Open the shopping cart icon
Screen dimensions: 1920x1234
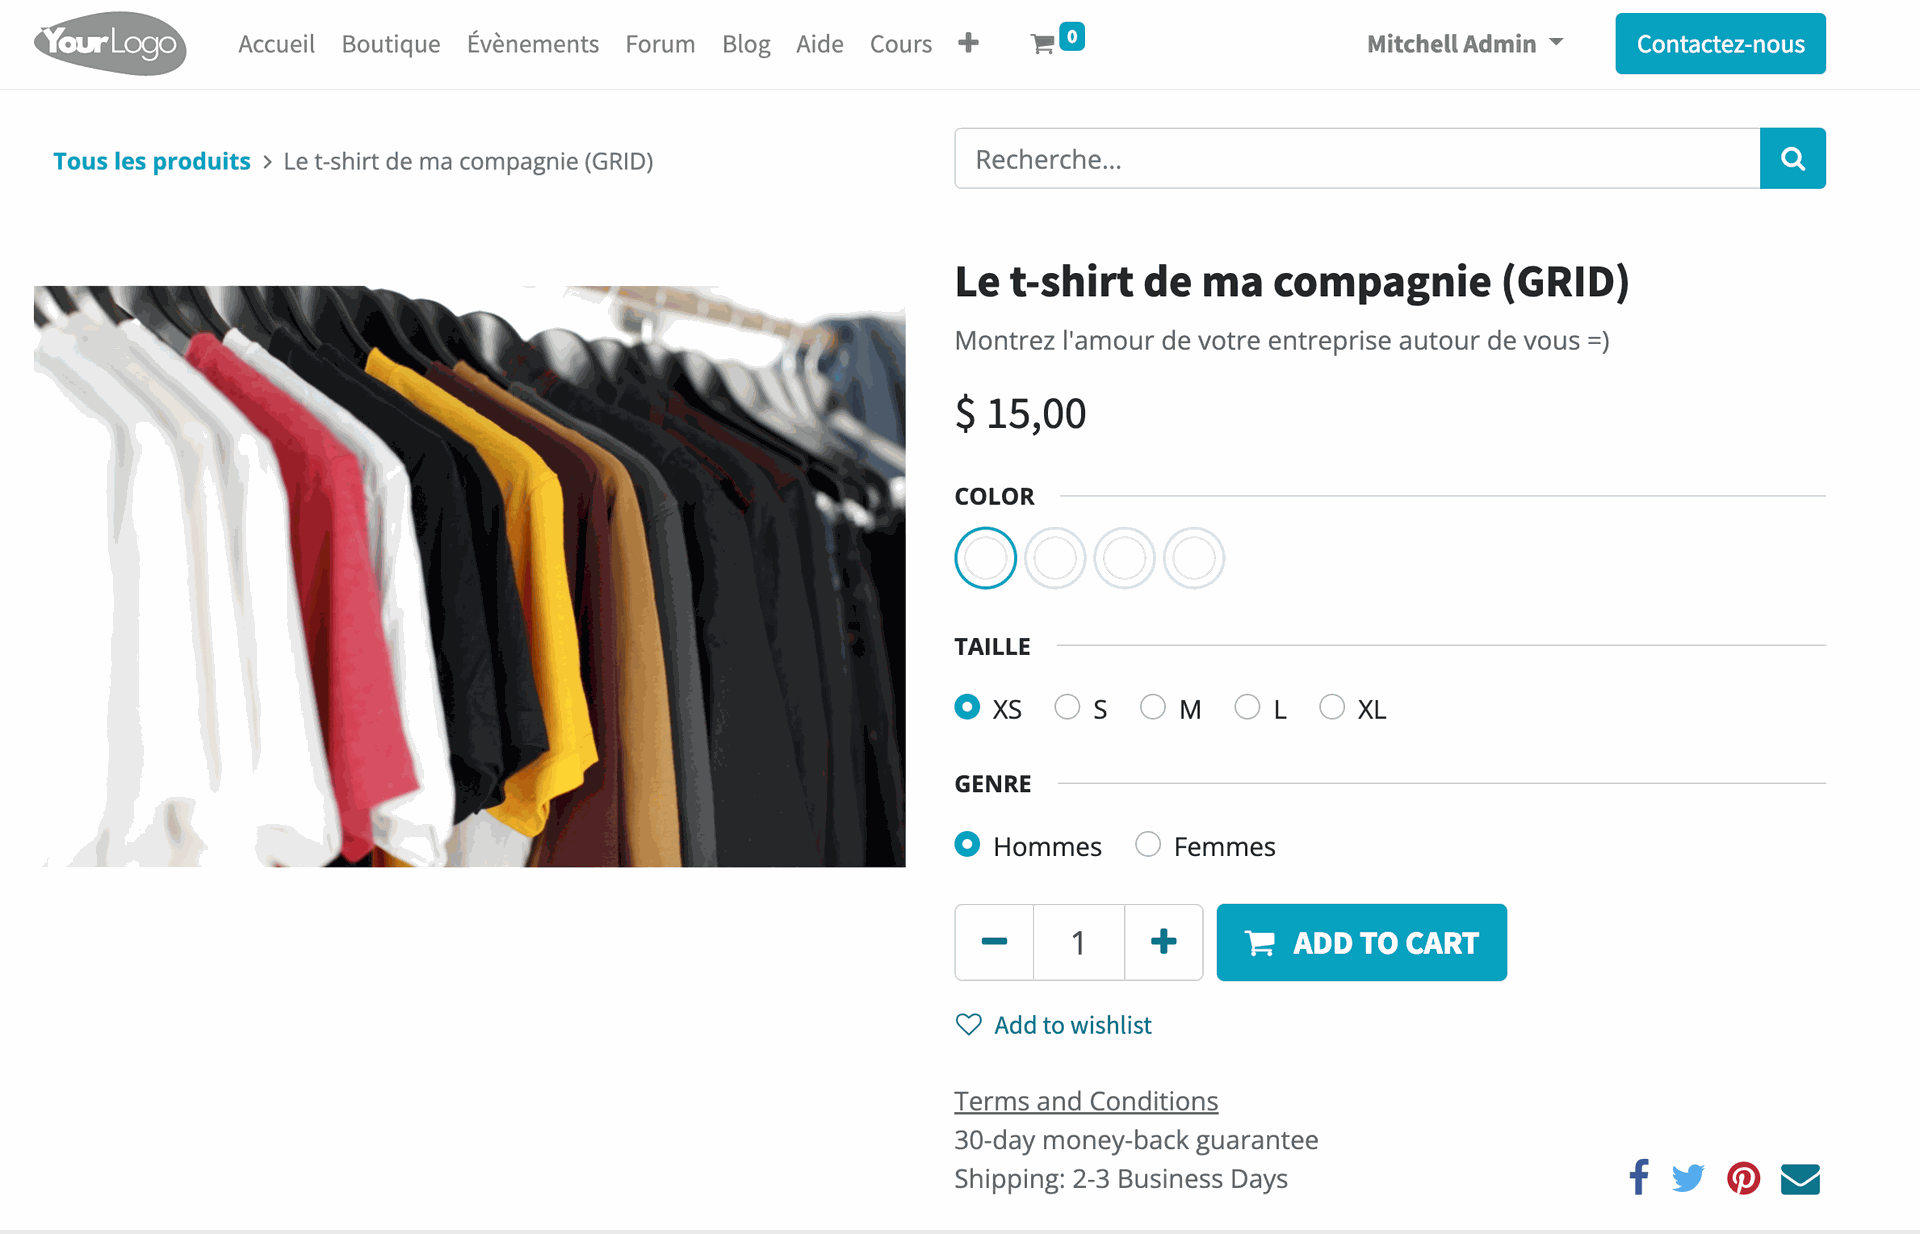point(1048,44)
